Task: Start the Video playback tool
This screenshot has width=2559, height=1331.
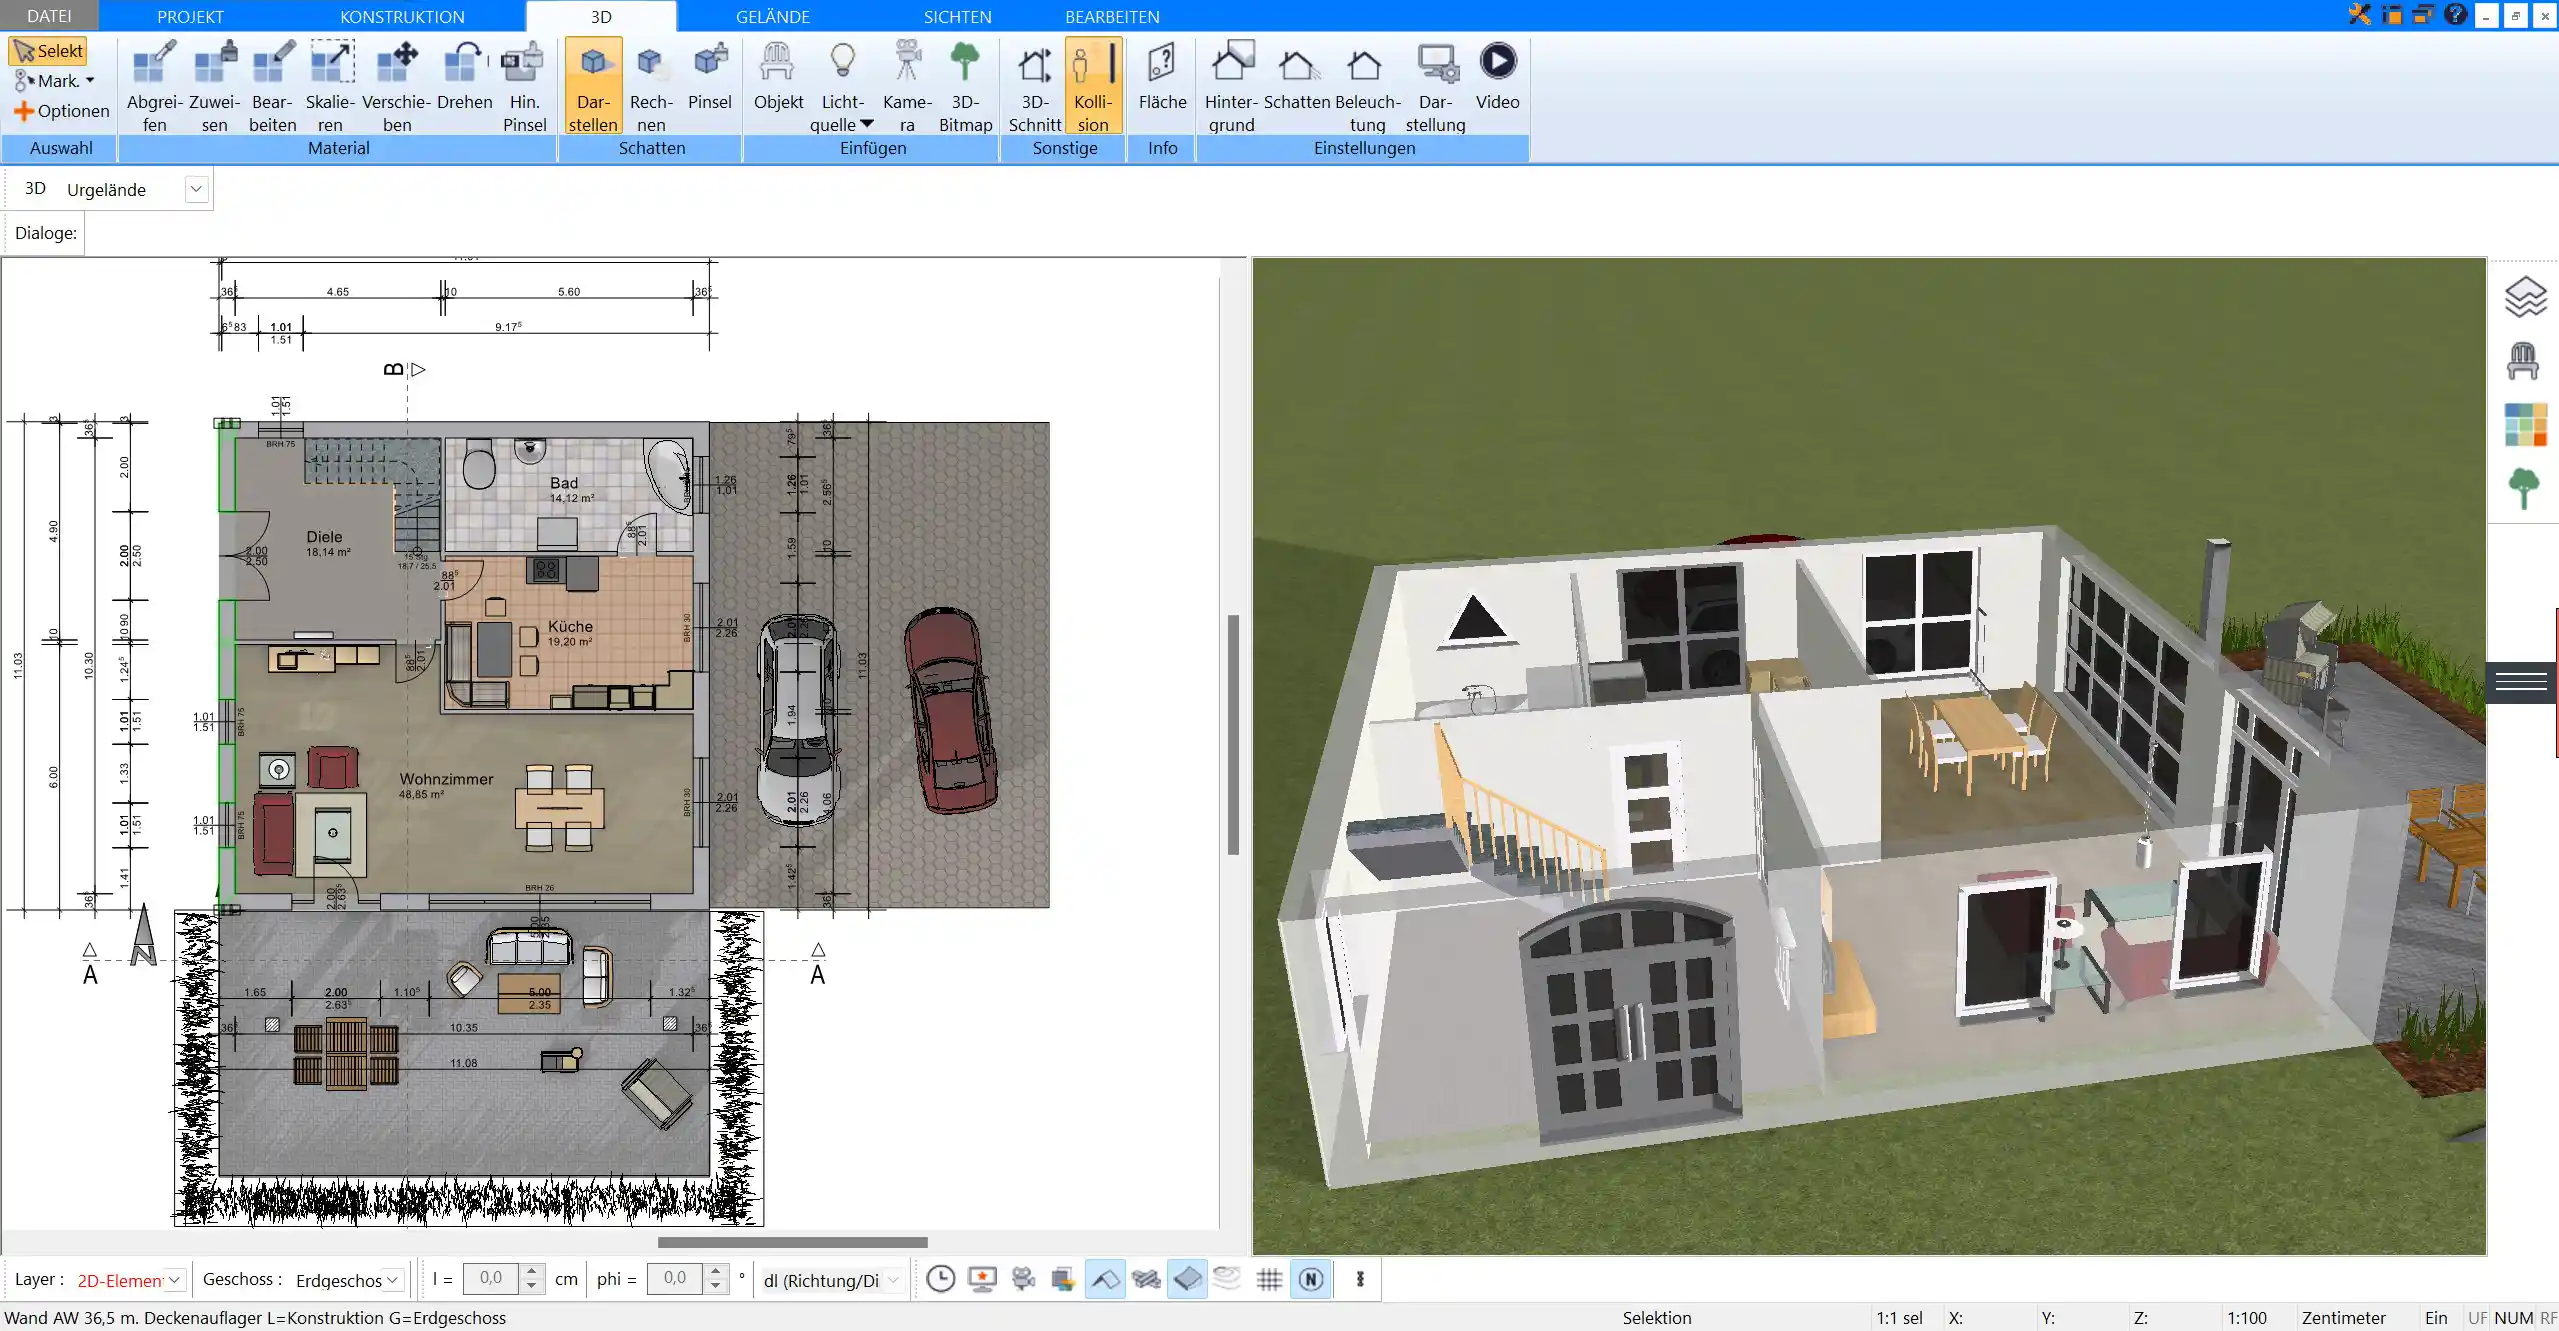Action: click(x=1497, y=76)
